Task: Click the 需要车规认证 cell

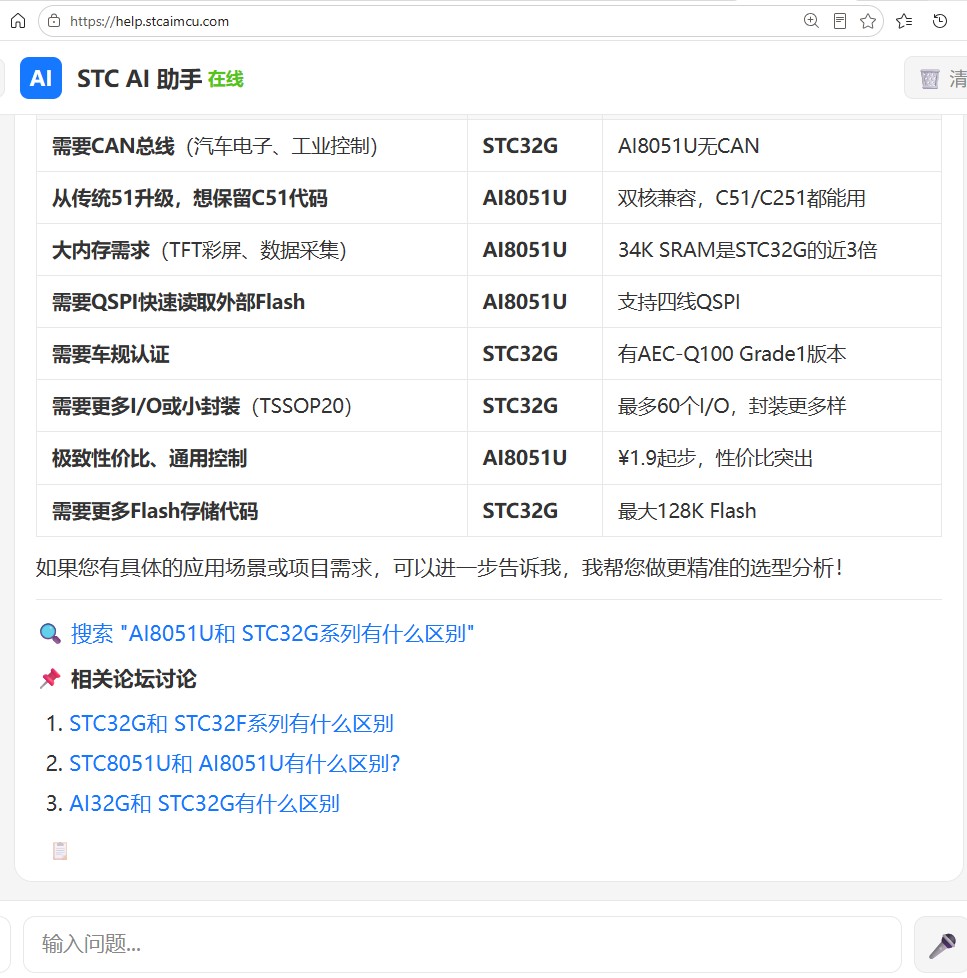Action: (x=252, y=354)
